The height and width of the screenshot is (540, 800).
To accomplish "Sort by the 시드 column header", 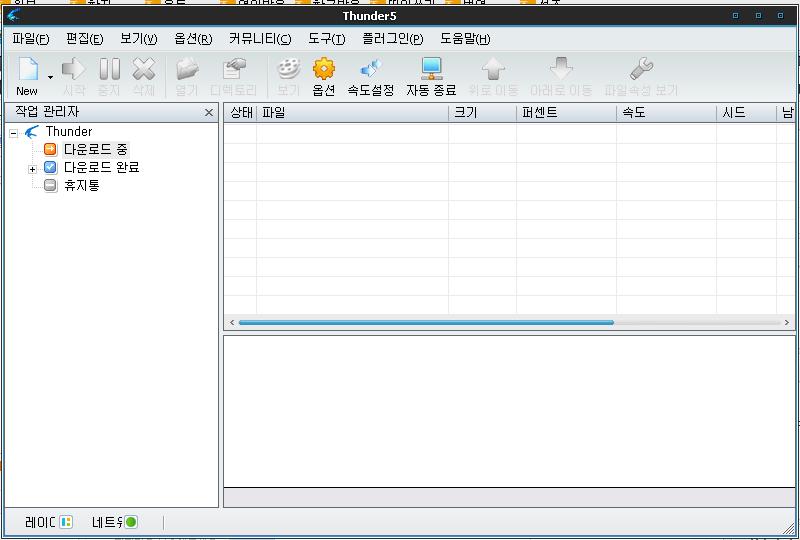I will tap(746, 113).
